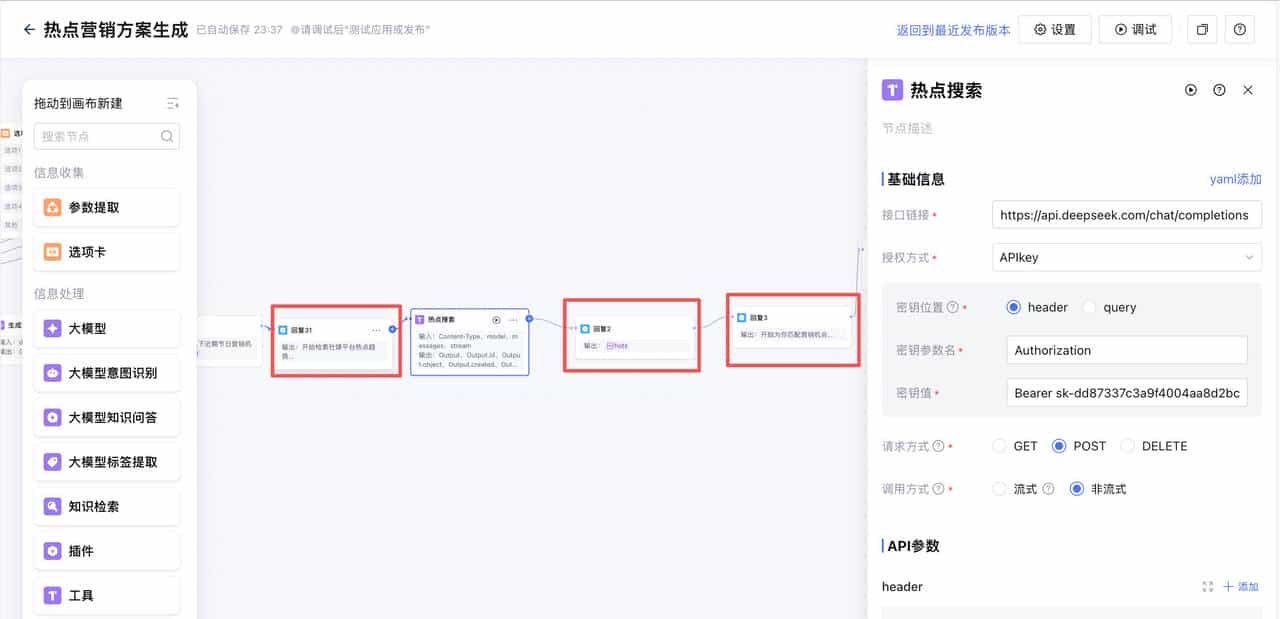Enable 流式 calling mode
The image size is (1280, 619).
1000,489
